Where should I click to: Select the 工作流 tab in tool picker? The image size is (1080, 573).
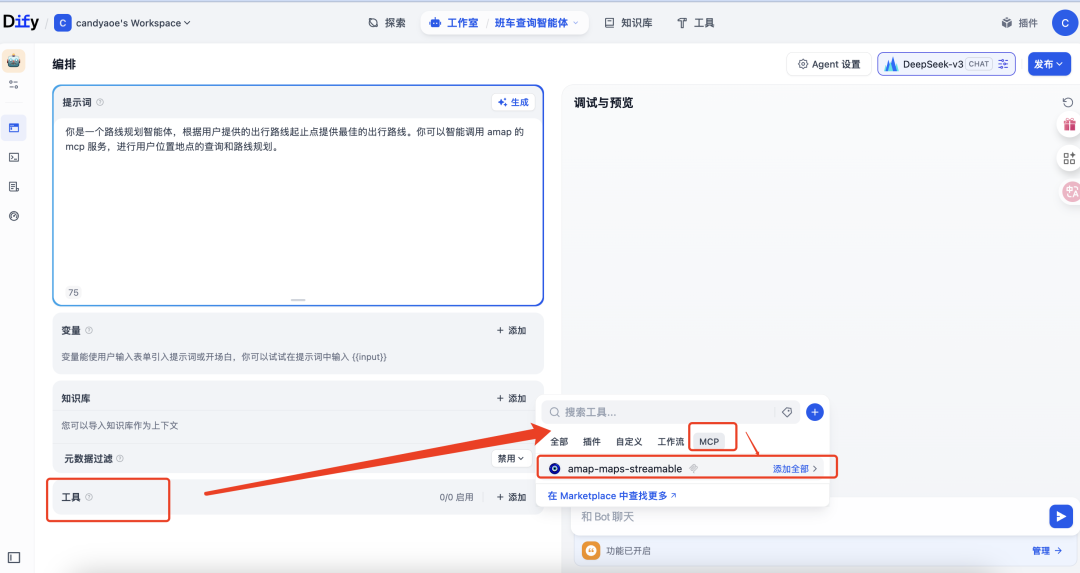pos(671,441)
